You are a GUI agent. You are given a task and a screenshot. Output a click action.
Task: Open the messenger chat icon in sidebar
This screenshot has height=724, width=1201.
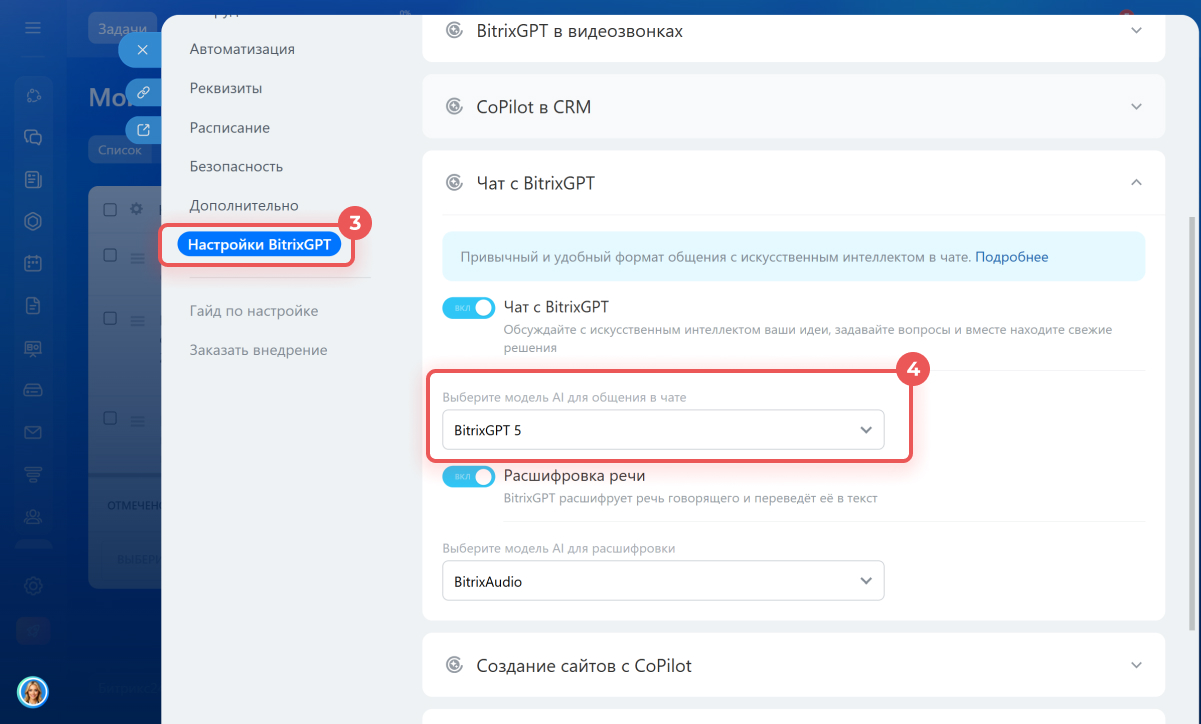(33, 137)
